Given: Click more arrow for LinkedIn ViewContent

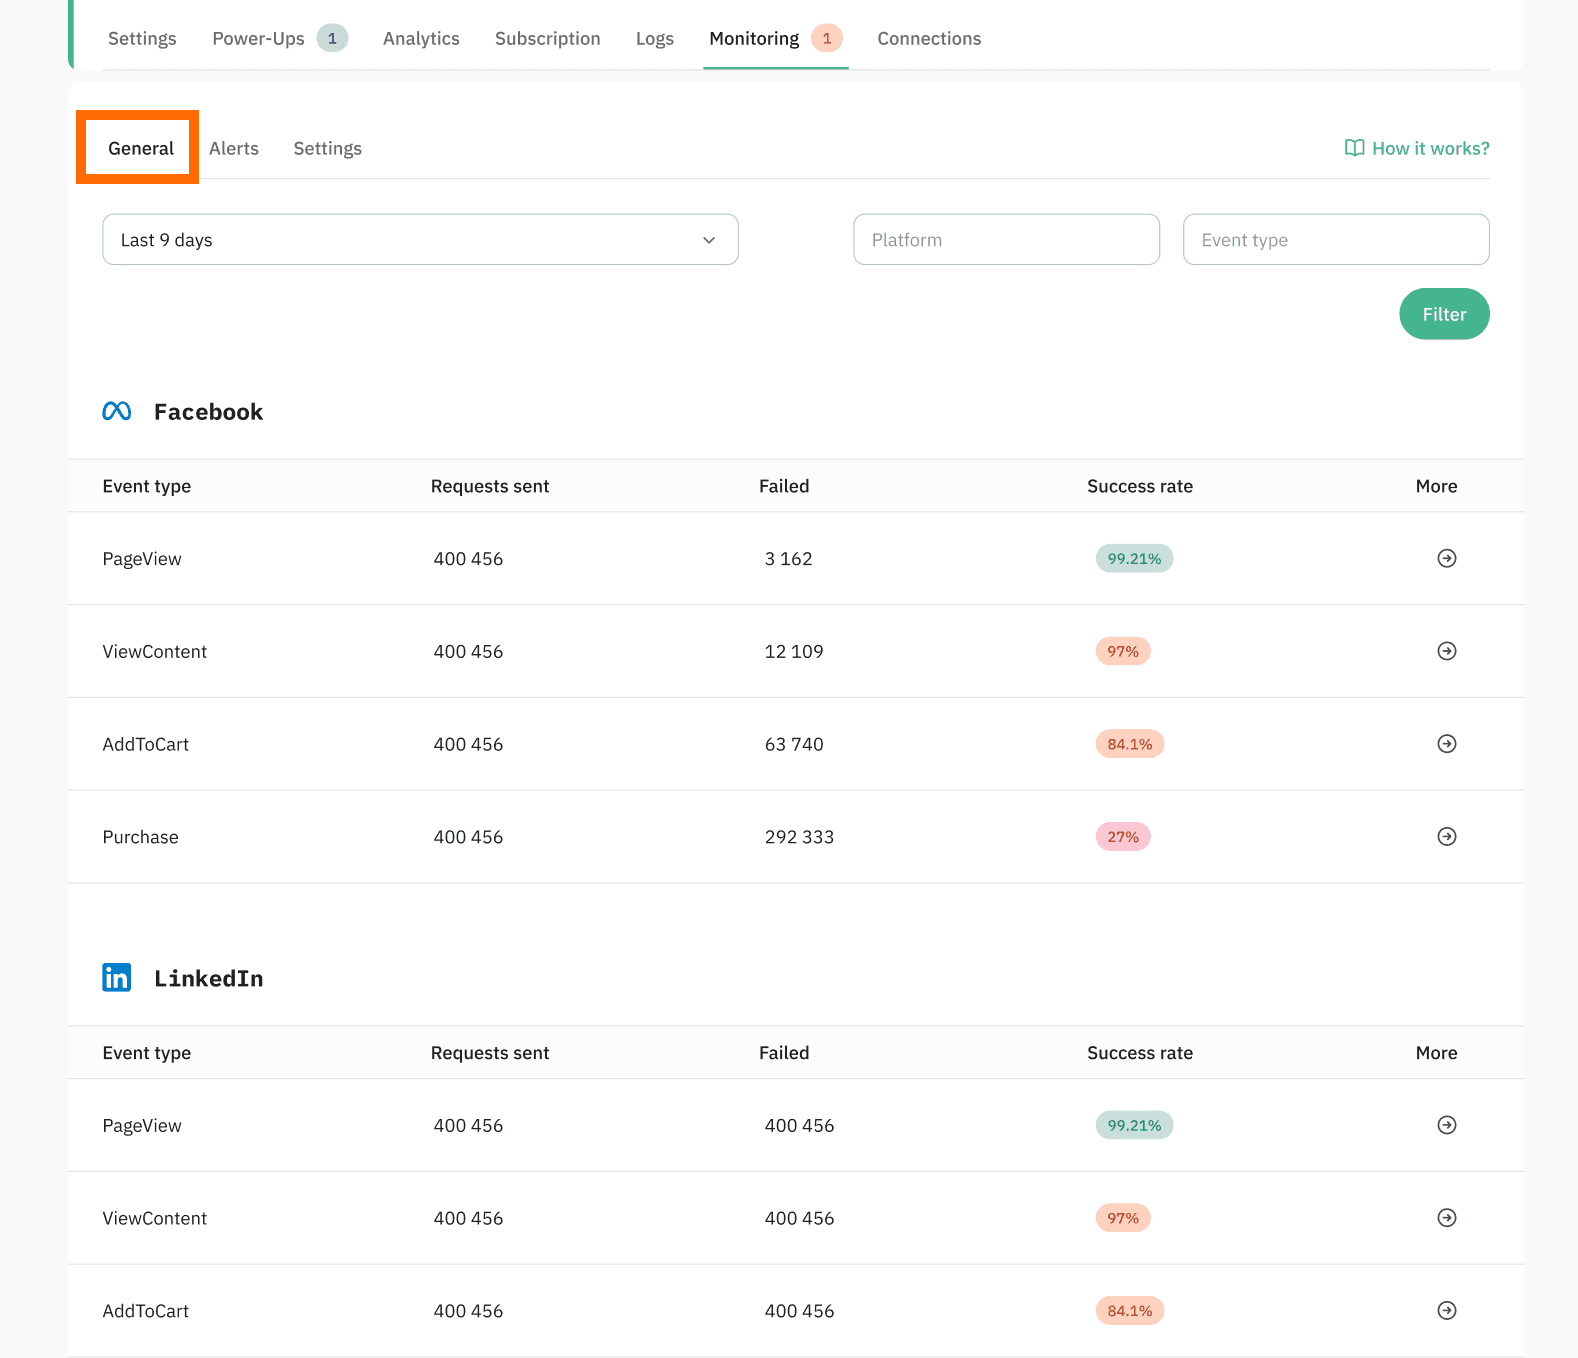Looking at the screenshot, I should coord(1446,1218).
